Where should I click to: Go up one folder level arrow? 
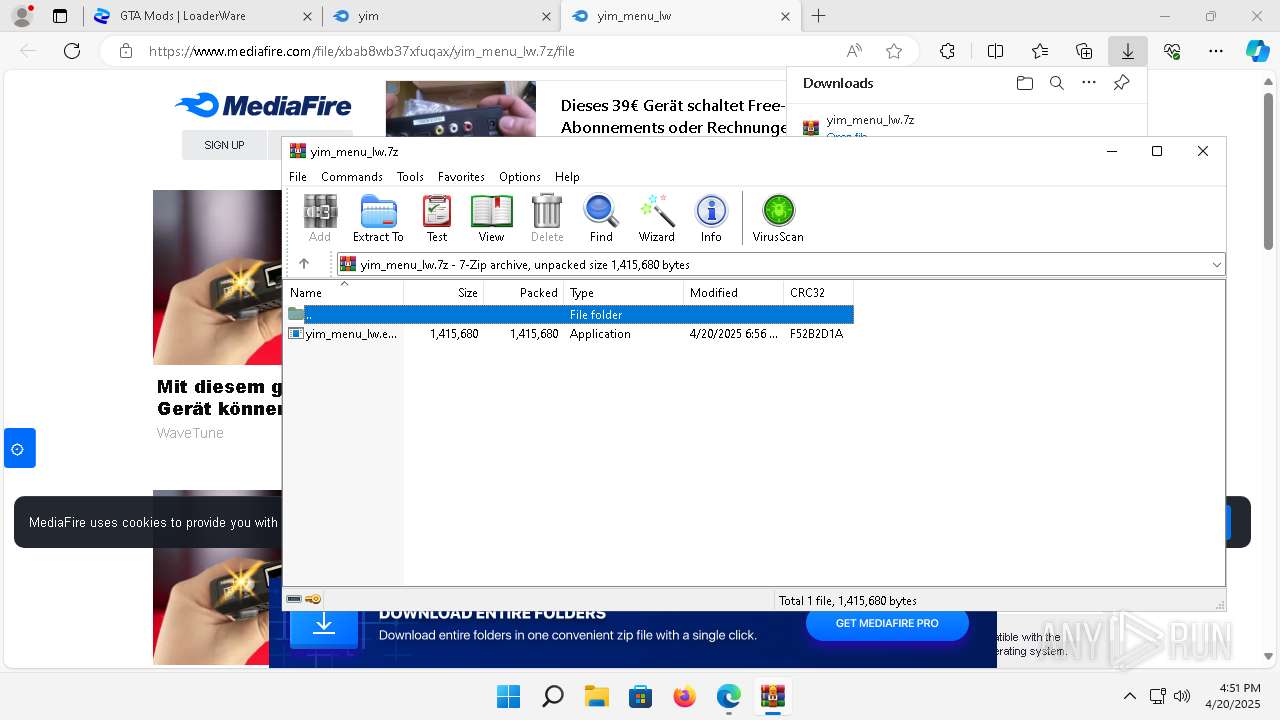tap(304, 264)
